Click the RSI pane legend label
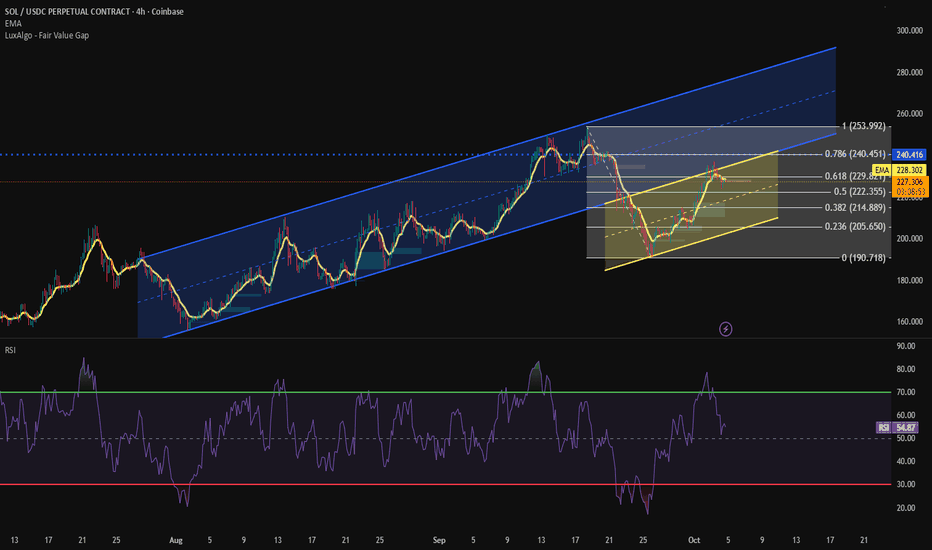Screen dimensions: 932x550 pos(10,350)
